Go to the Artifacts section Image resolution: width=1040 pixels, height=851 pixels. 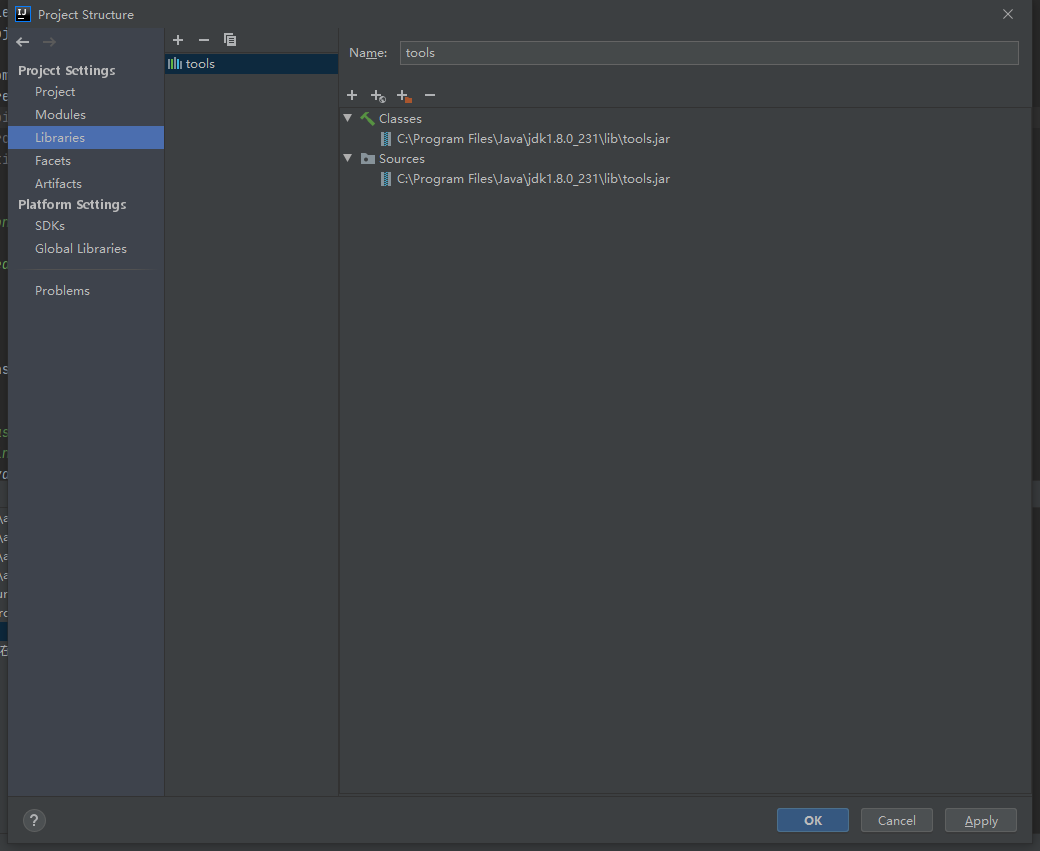coord(58,184)
